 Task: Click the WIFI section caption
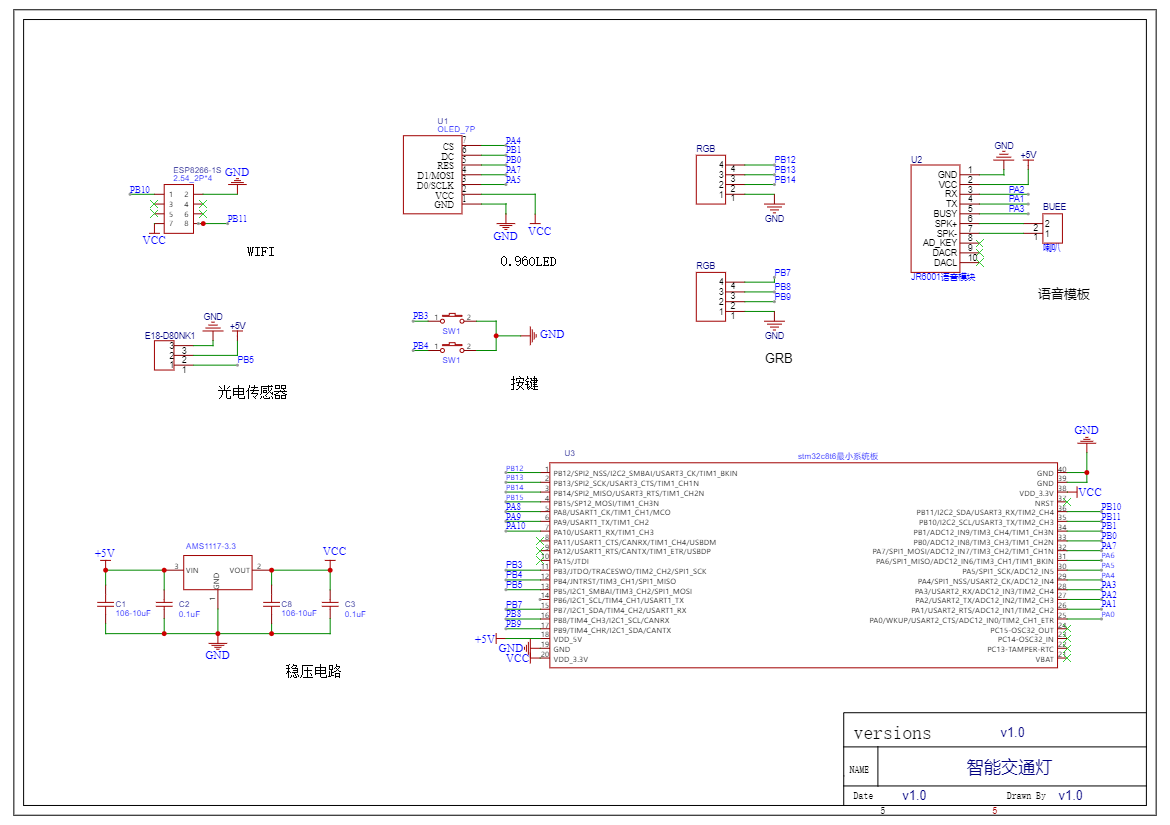click(x=260, y=252)
